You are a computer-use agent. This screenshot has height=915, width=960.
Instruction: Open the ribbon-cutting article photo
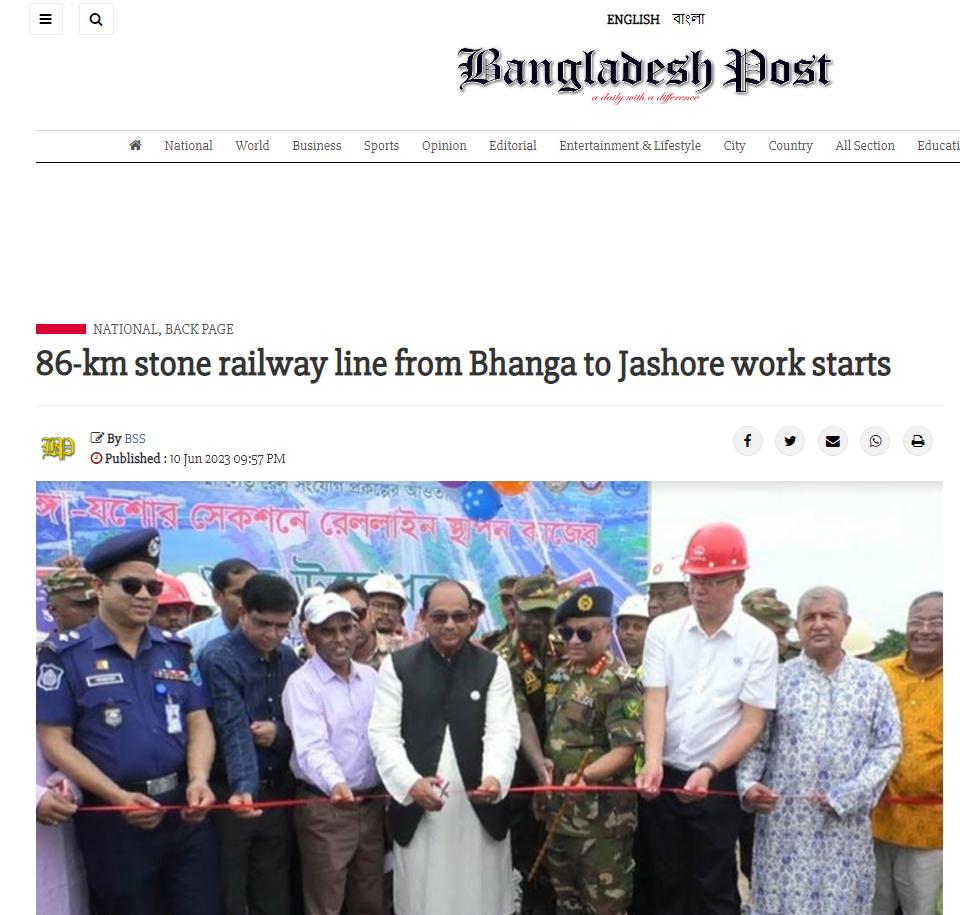489,698
